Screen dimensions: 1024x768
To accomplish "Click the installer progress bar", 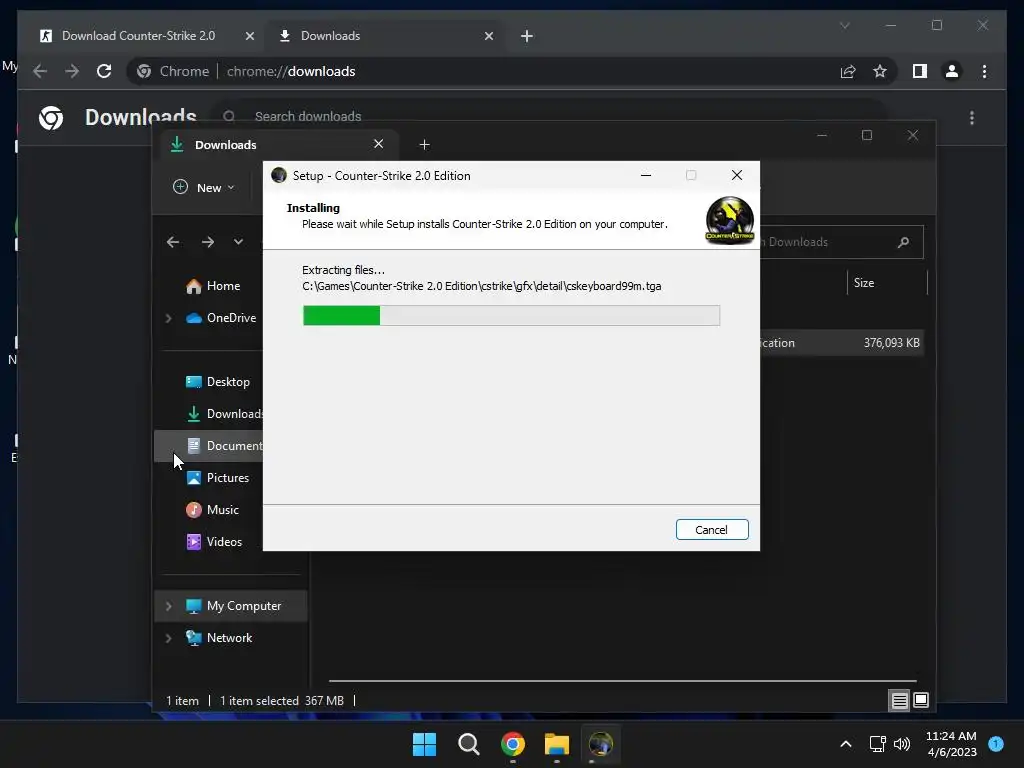I will point(511,315).
